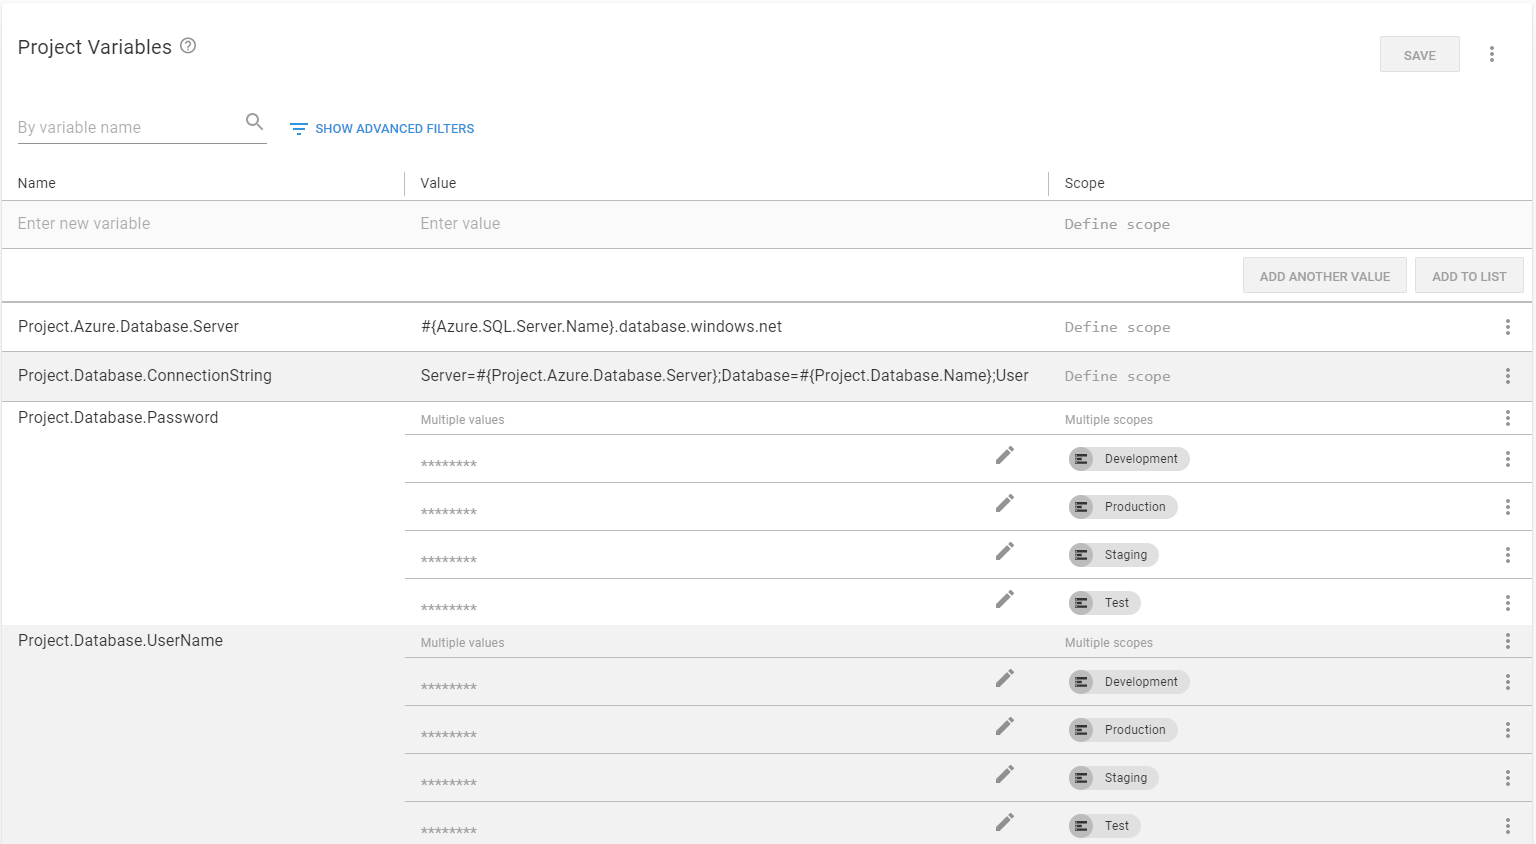
Task: Select the Development scope chip under Password
Action: (x=1129, y=459)
